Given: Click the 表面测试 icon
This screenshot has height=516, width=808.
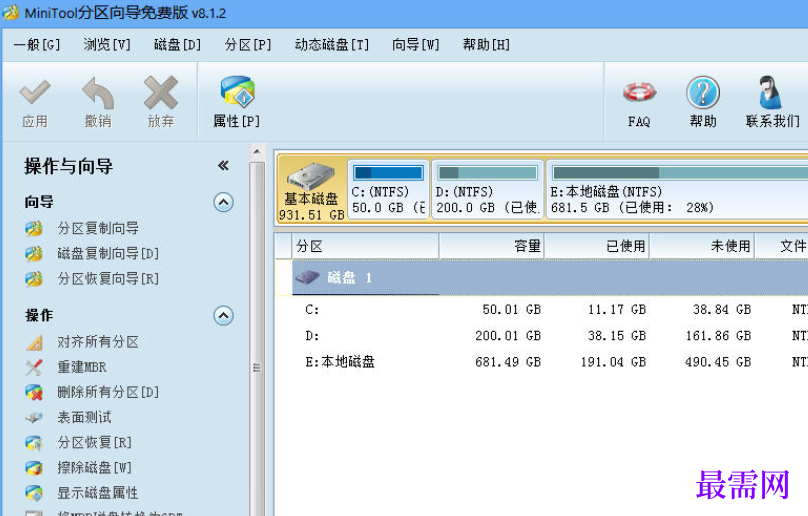Looking at the screenshot, I should (34, 418).
